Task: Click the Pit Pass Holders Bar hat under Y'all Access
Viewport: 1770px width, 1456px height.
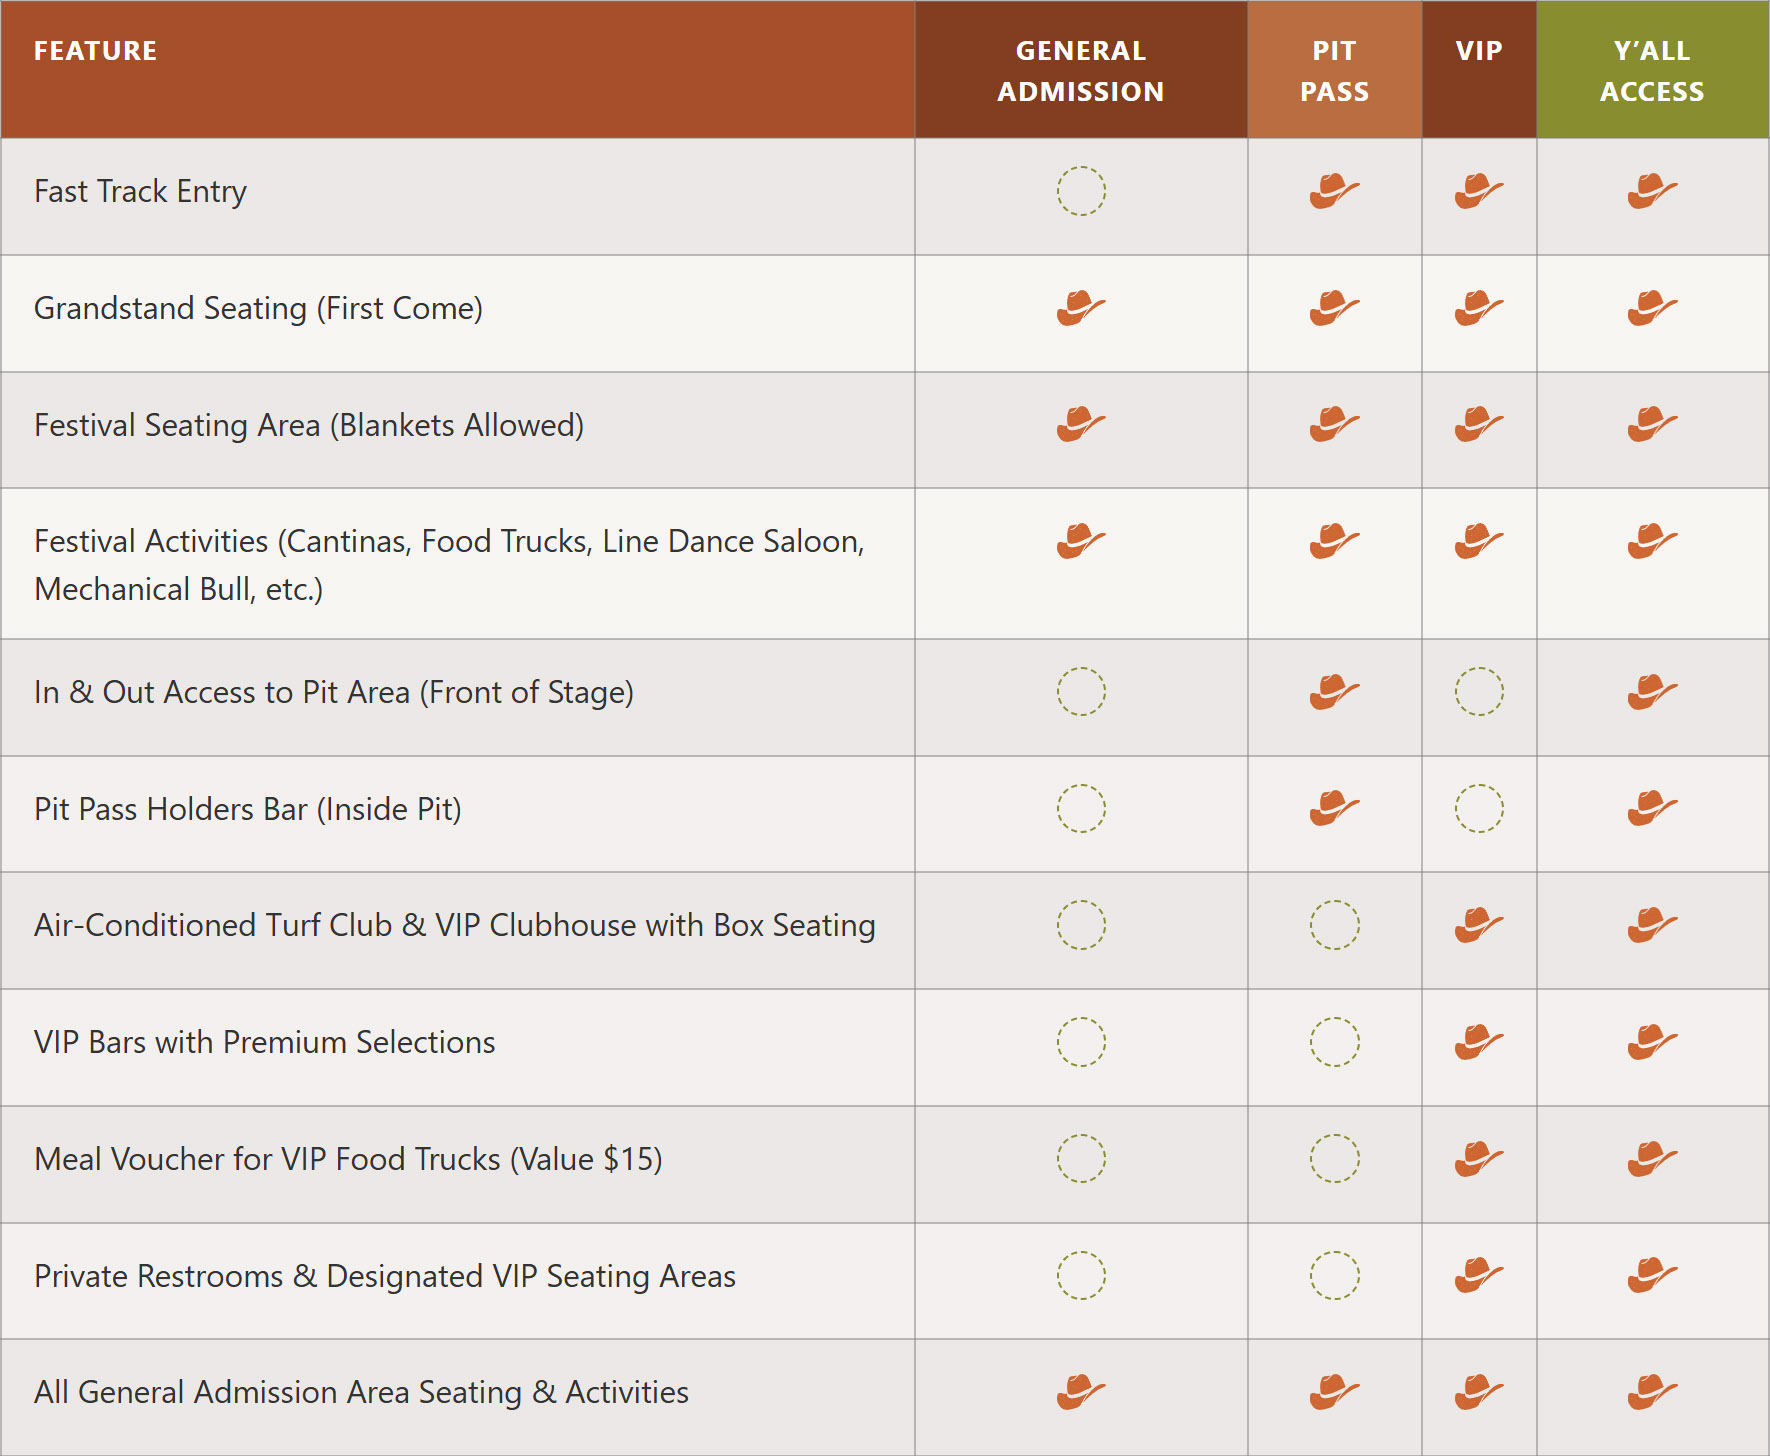Action: click(1652, 809)
